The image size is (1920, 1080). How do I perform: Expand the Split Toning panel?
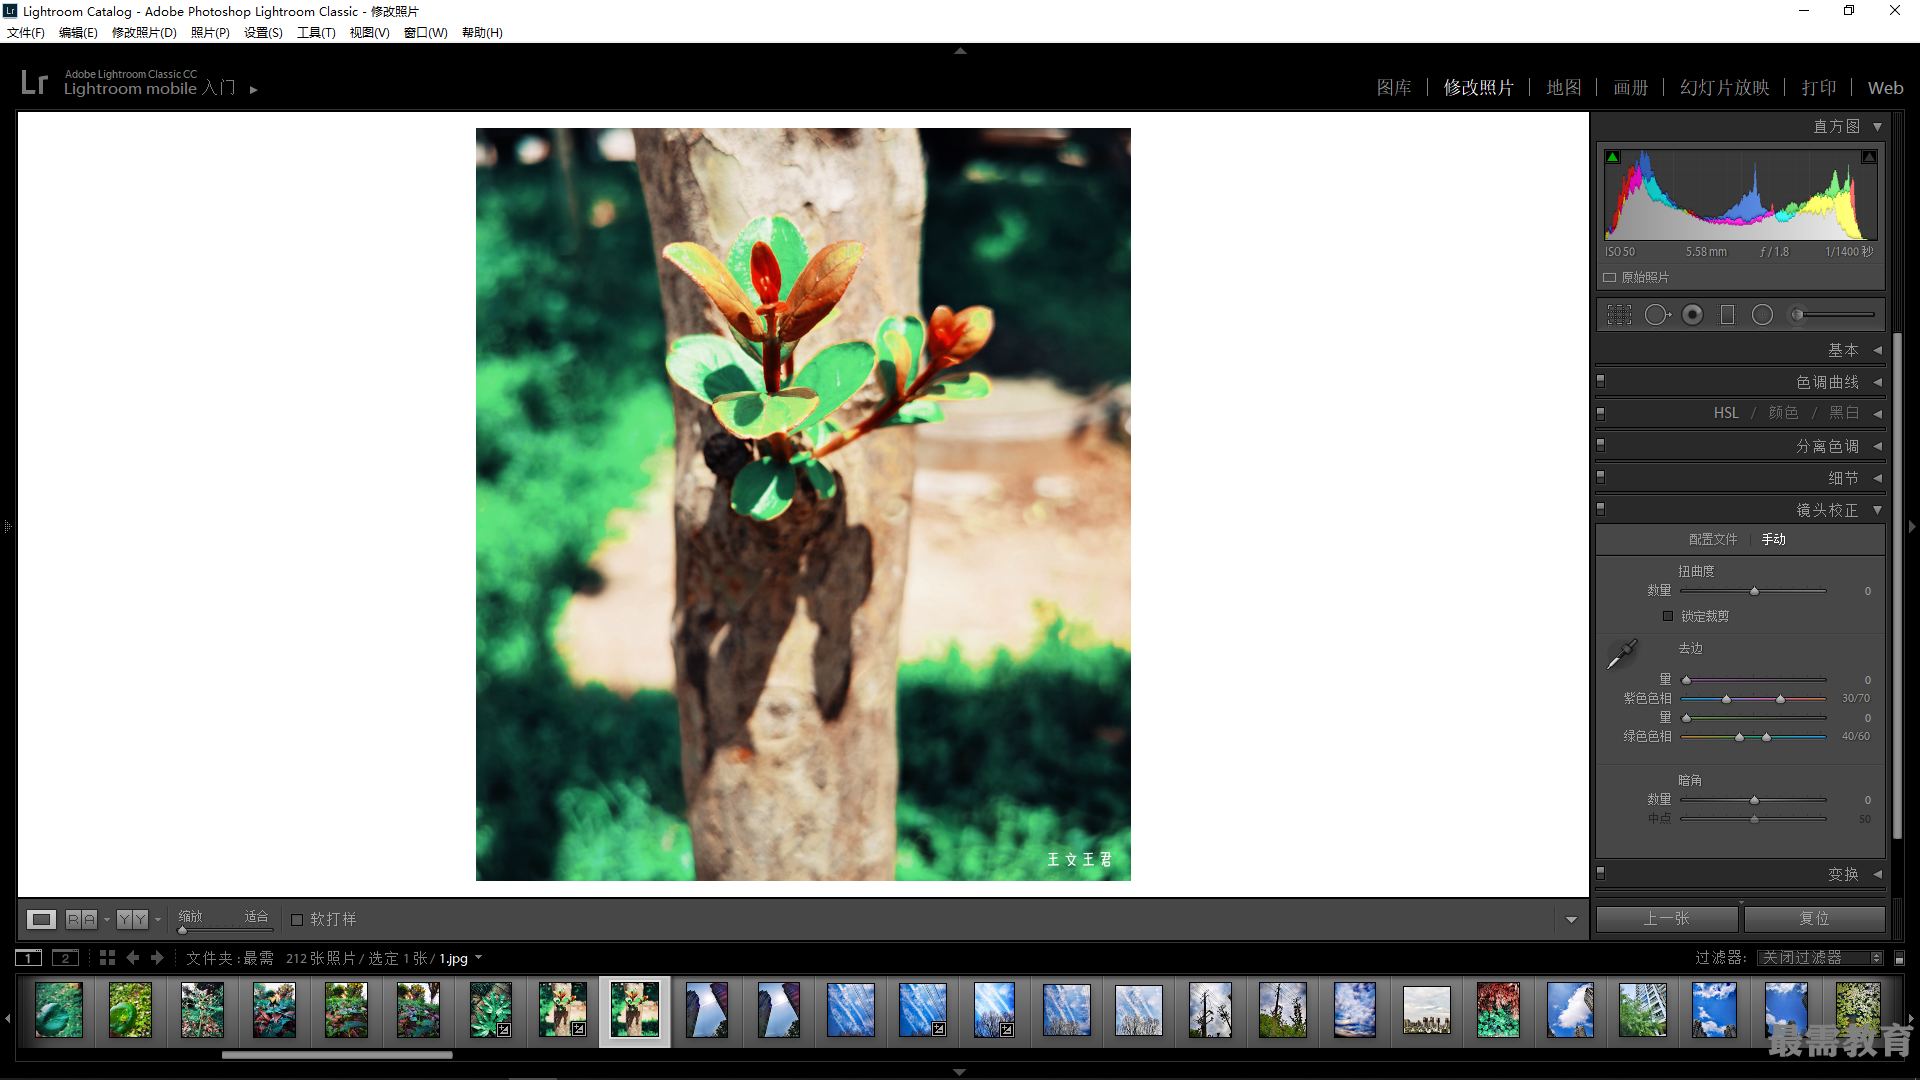coord(1877,446)
